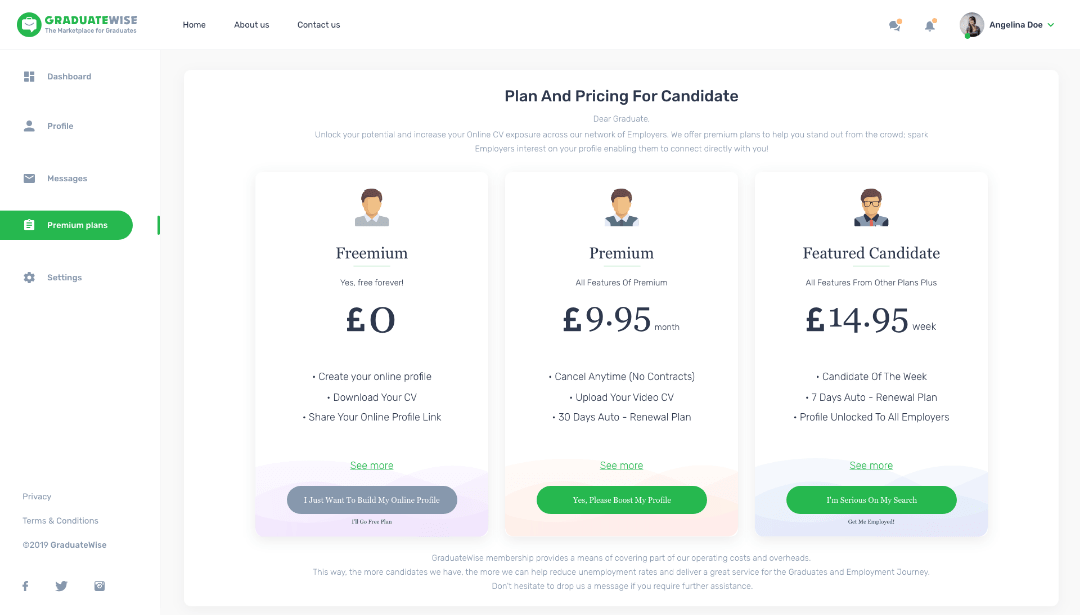Select the Premium plans sidebar item
This screenshot has width=1080, height=615.
click(66, 225)
